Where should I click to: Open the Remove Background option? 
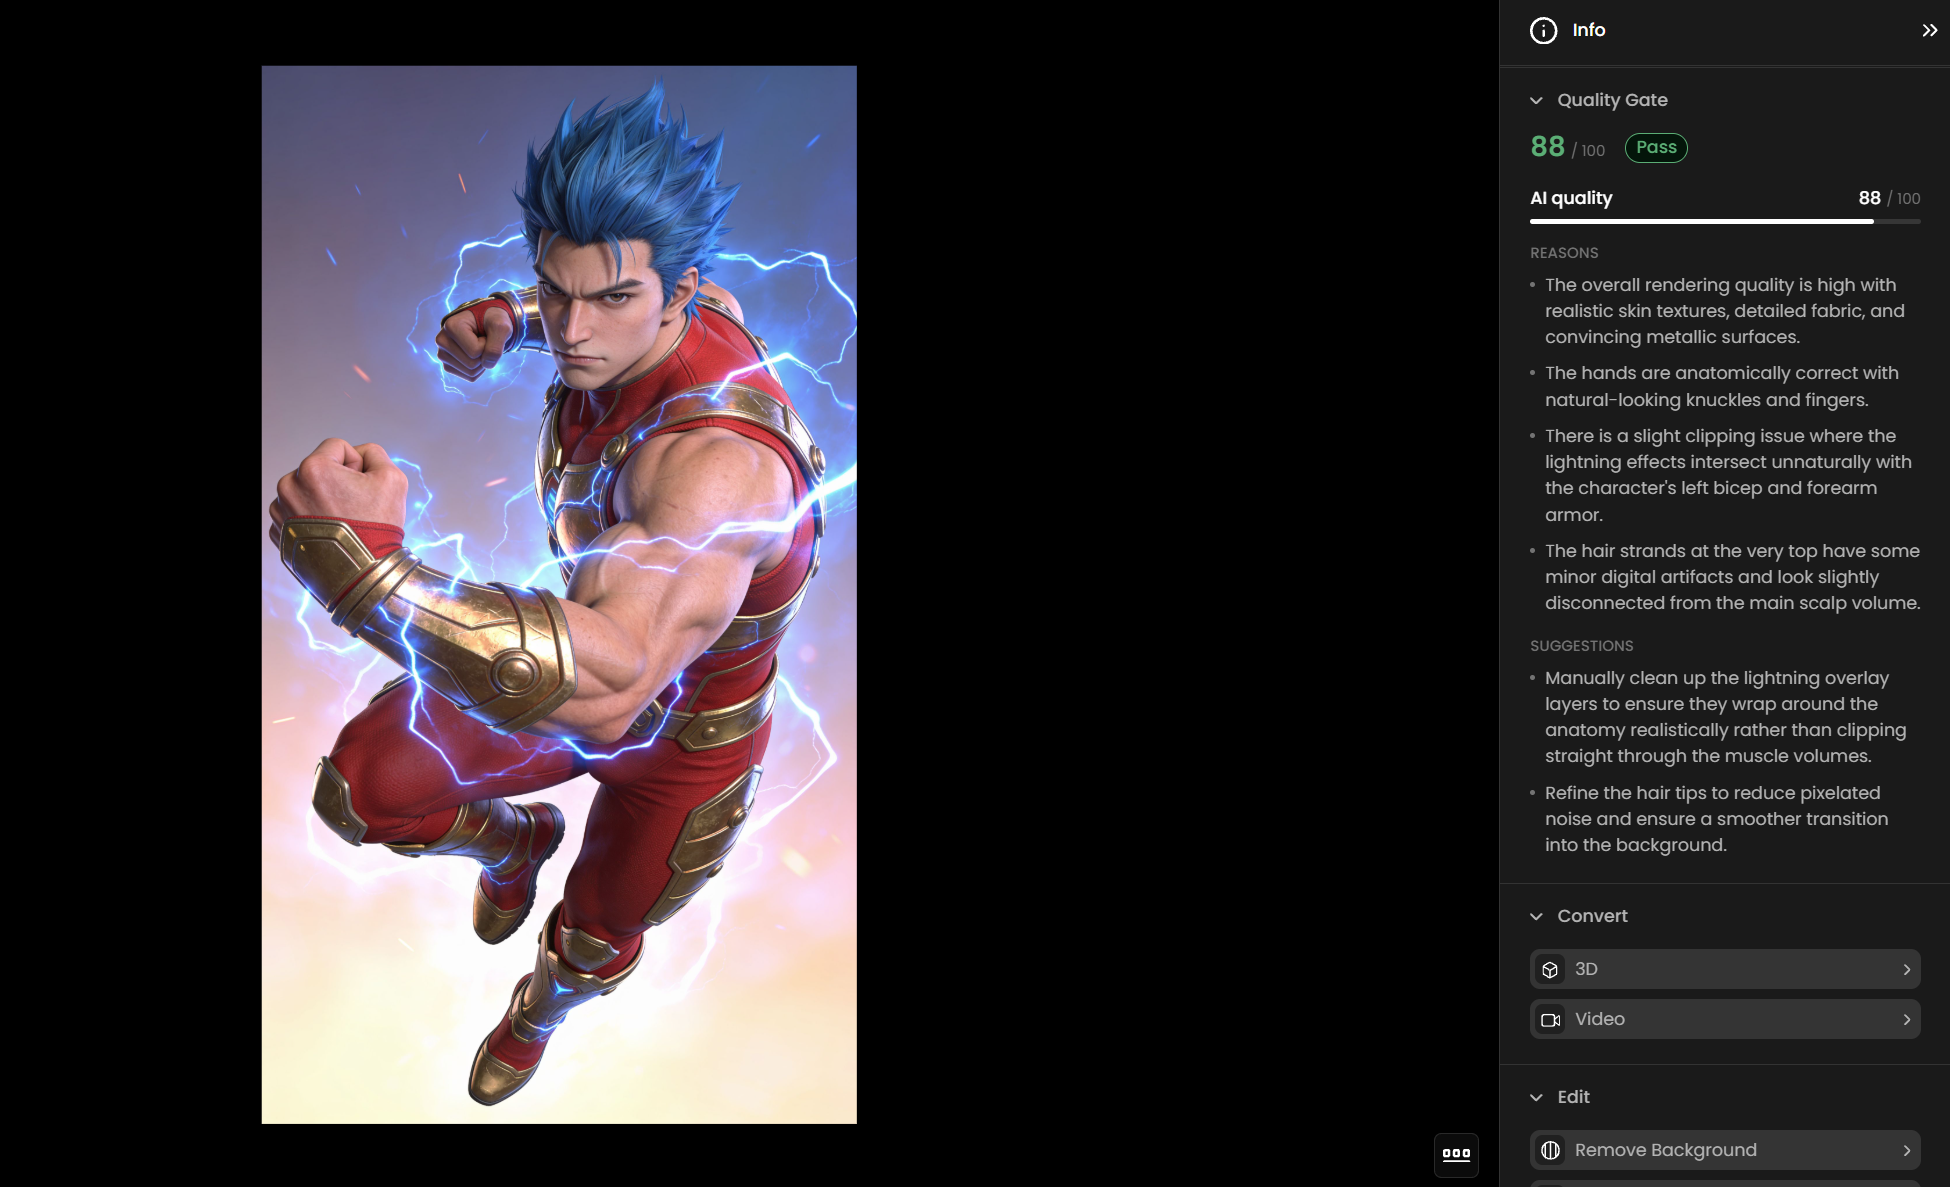[x=1725, y=1150]
